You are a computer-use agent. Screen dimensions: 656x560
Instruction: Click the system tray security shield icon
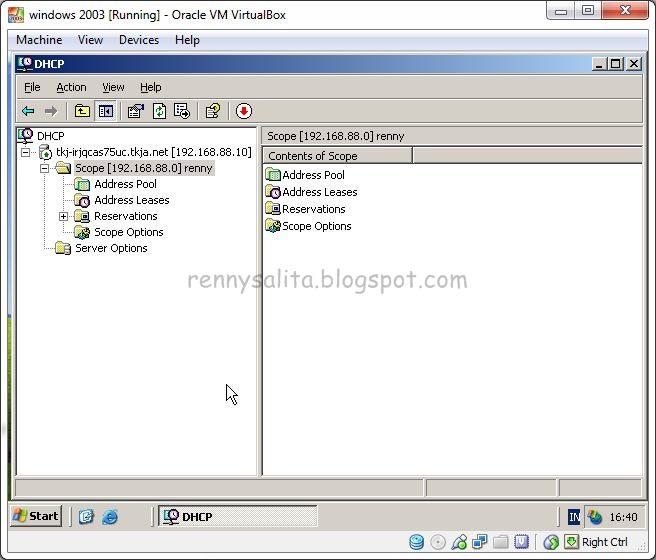(594, 517)
